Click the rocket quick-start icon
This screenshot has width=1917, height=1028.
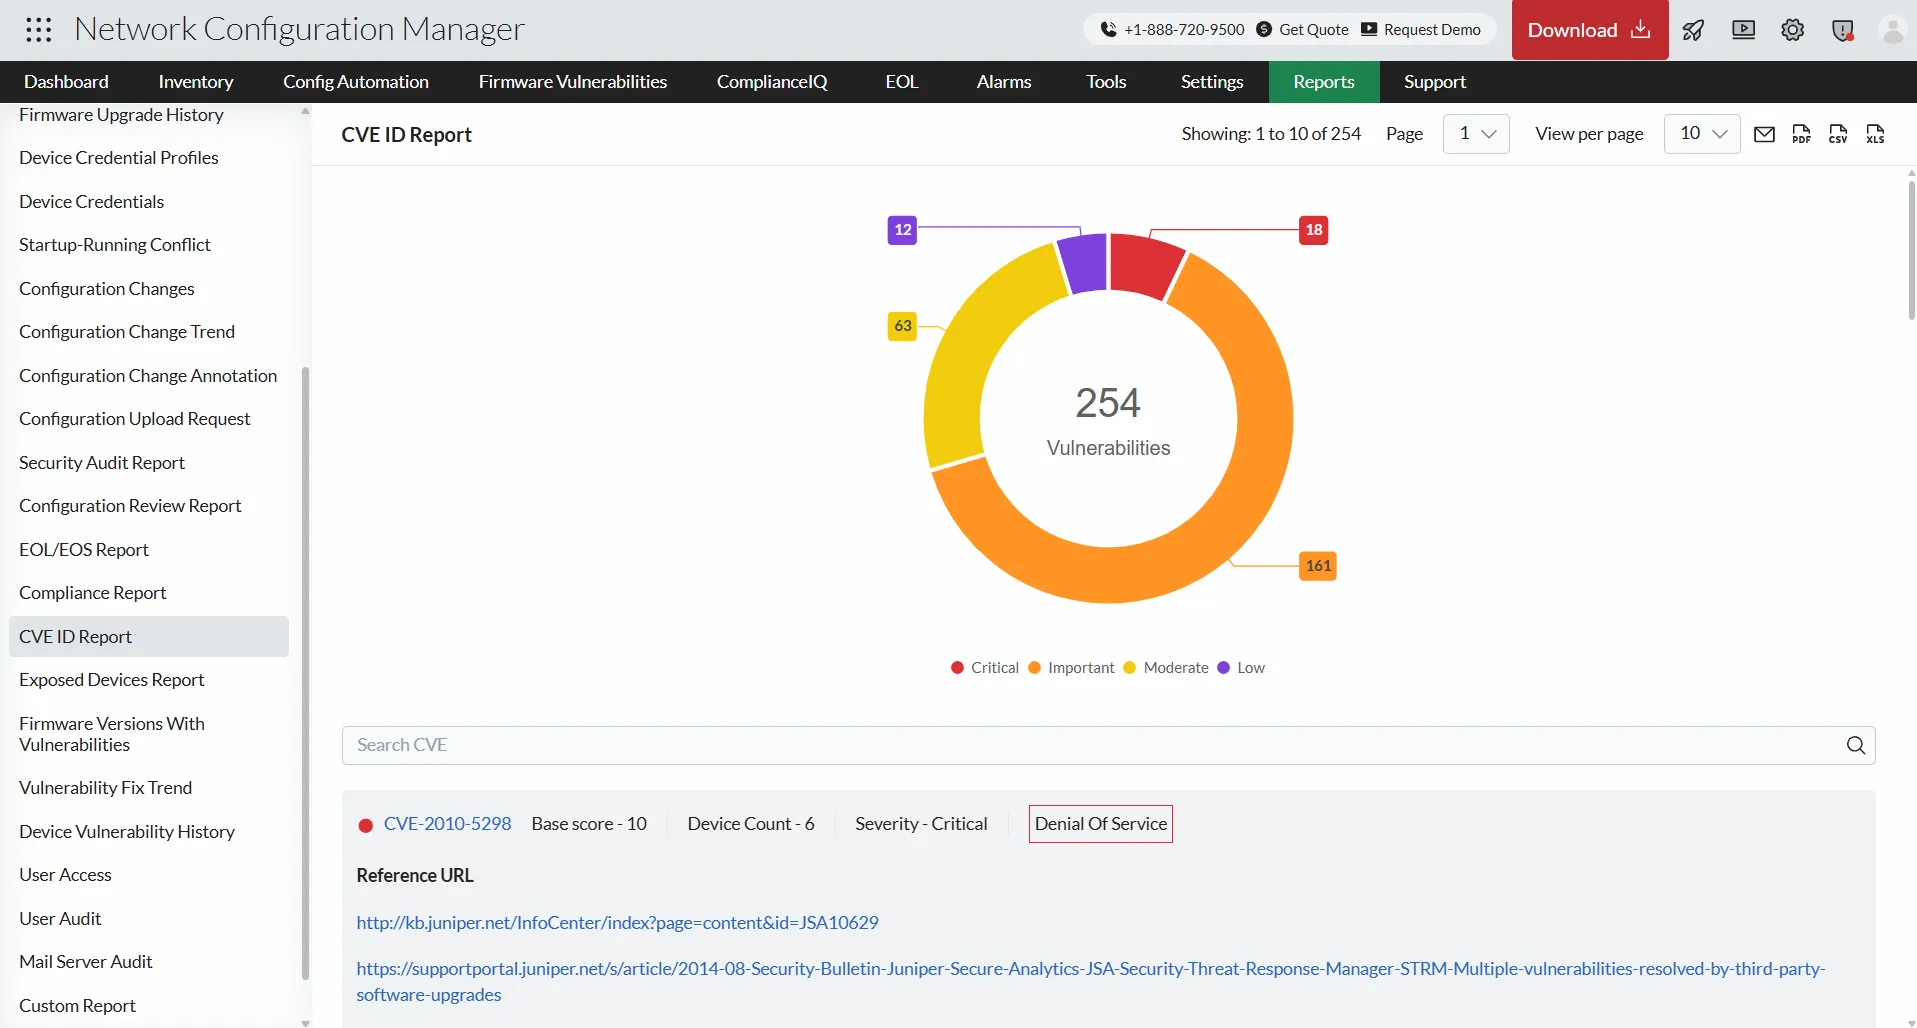click(x=1693, y=30)
